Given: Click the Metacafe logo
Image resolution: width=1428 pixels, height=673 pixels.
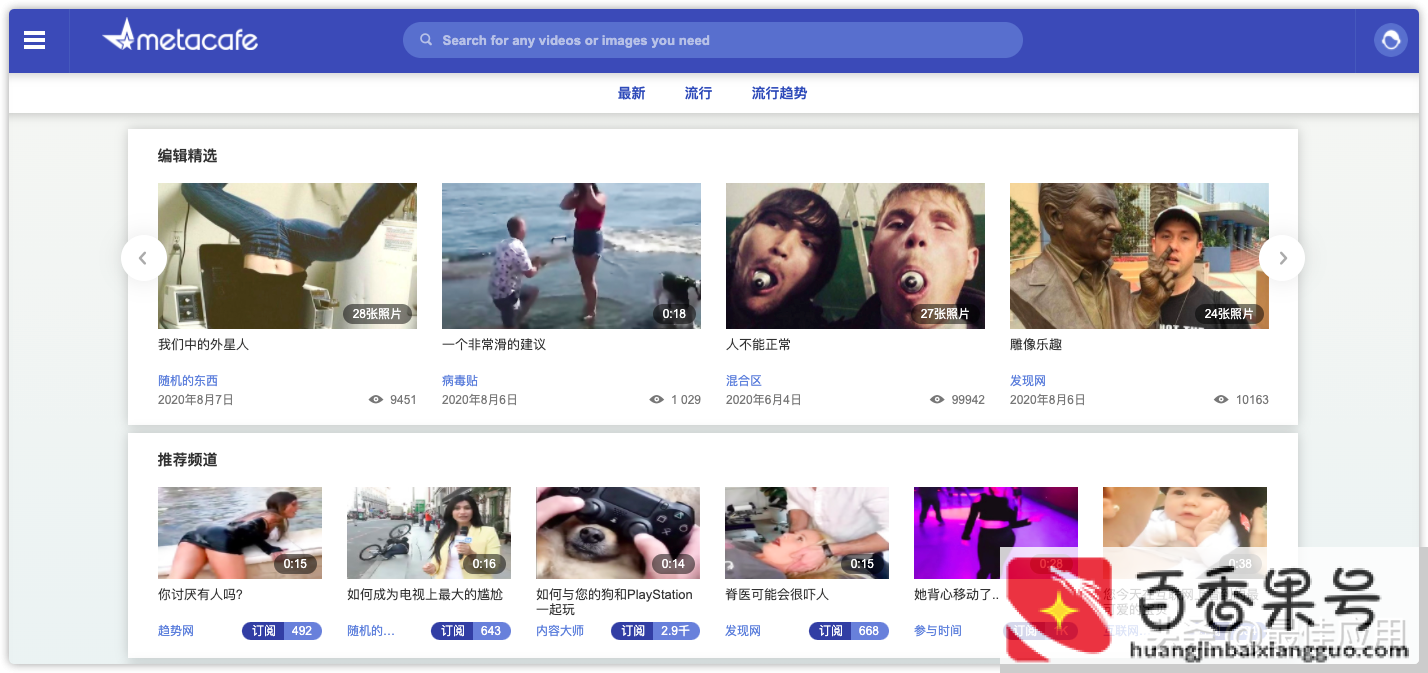Looking at the screenshot, I should tap(180, 36).
